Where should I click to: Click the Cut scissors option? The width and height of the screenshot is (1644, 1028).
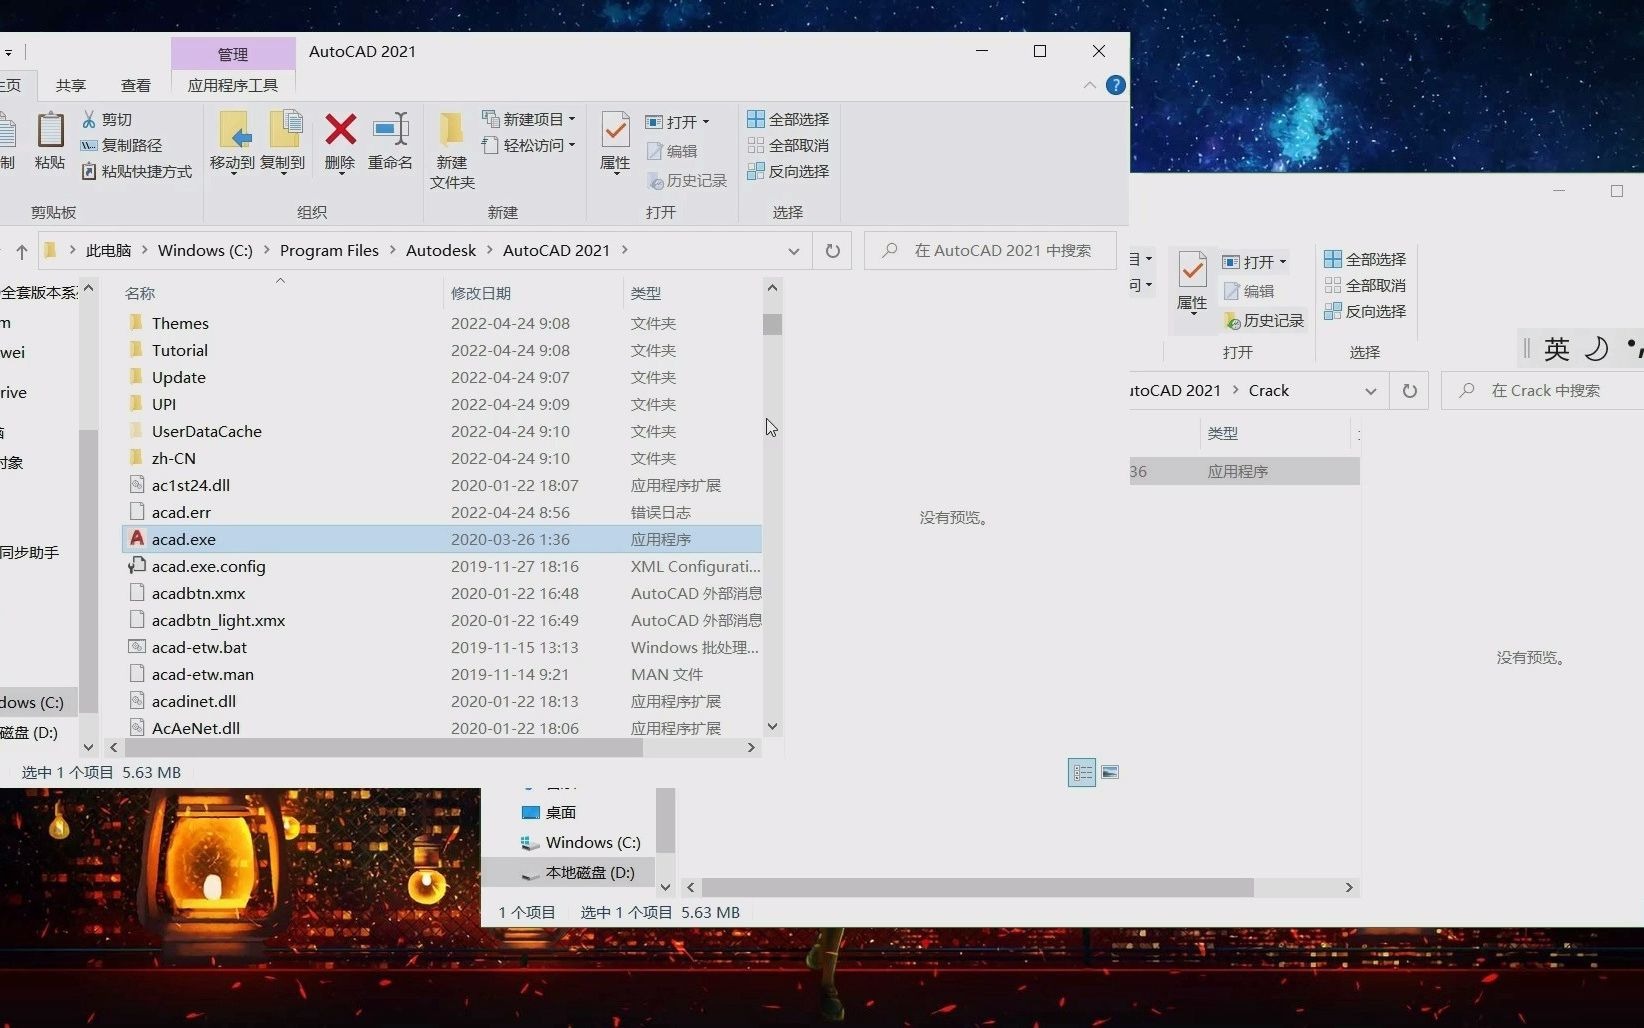click(x=107, y=119)
